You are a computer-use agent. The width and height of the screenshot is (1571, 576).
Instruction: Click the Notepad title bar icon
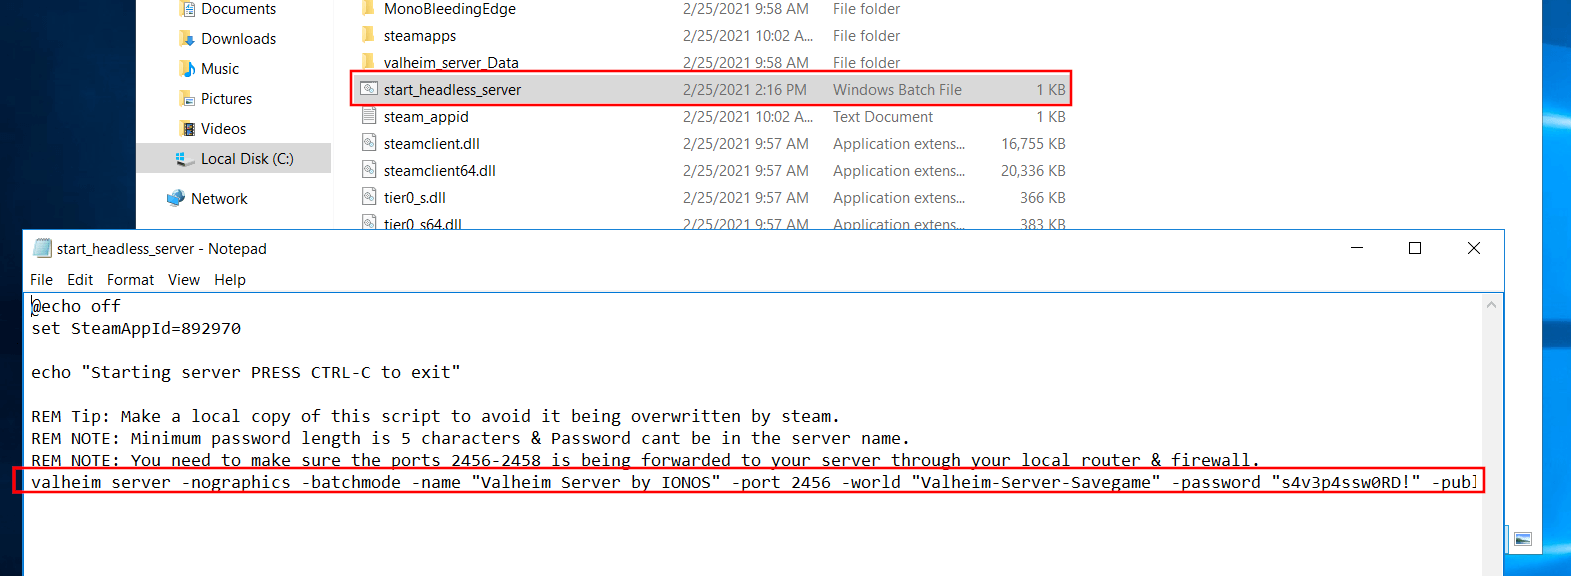(42, 248)
